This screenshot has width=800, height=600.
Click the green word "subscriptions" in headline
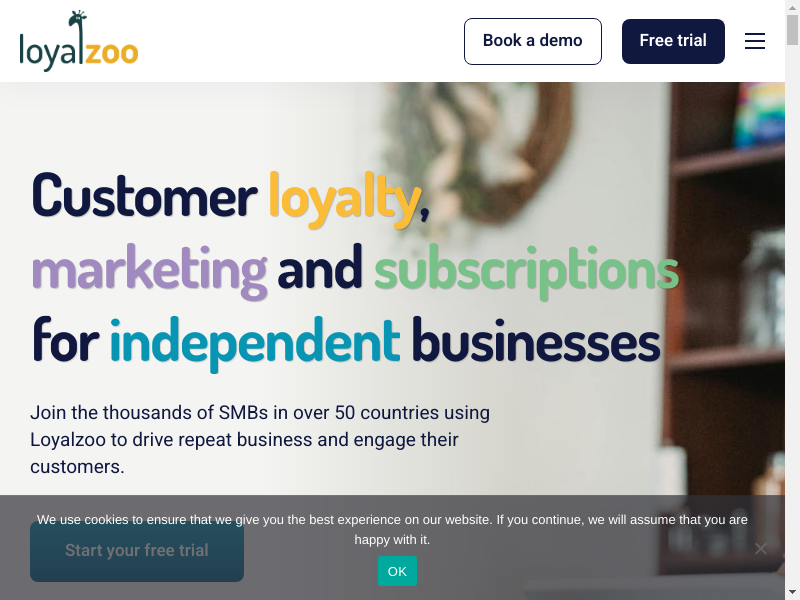[526, 268]
